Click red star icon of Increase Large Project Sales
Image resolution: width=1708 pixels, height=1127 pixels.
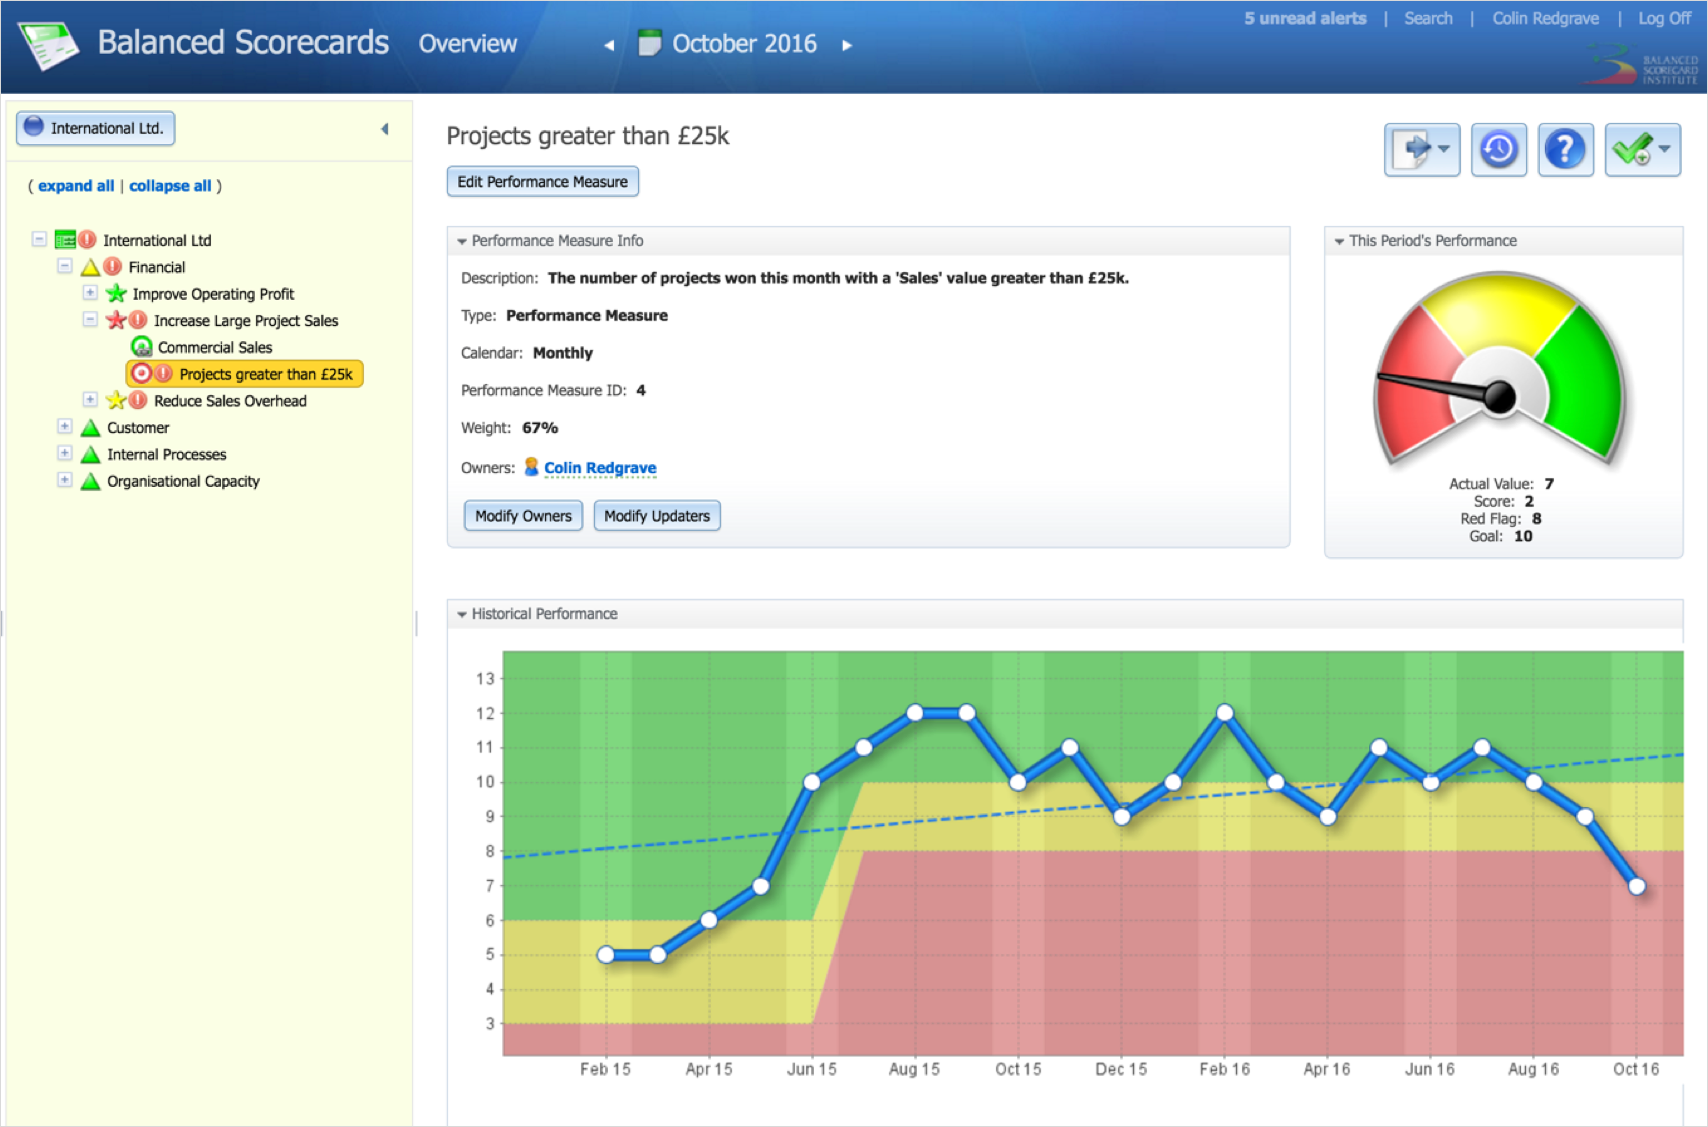(x=116, y=320)
